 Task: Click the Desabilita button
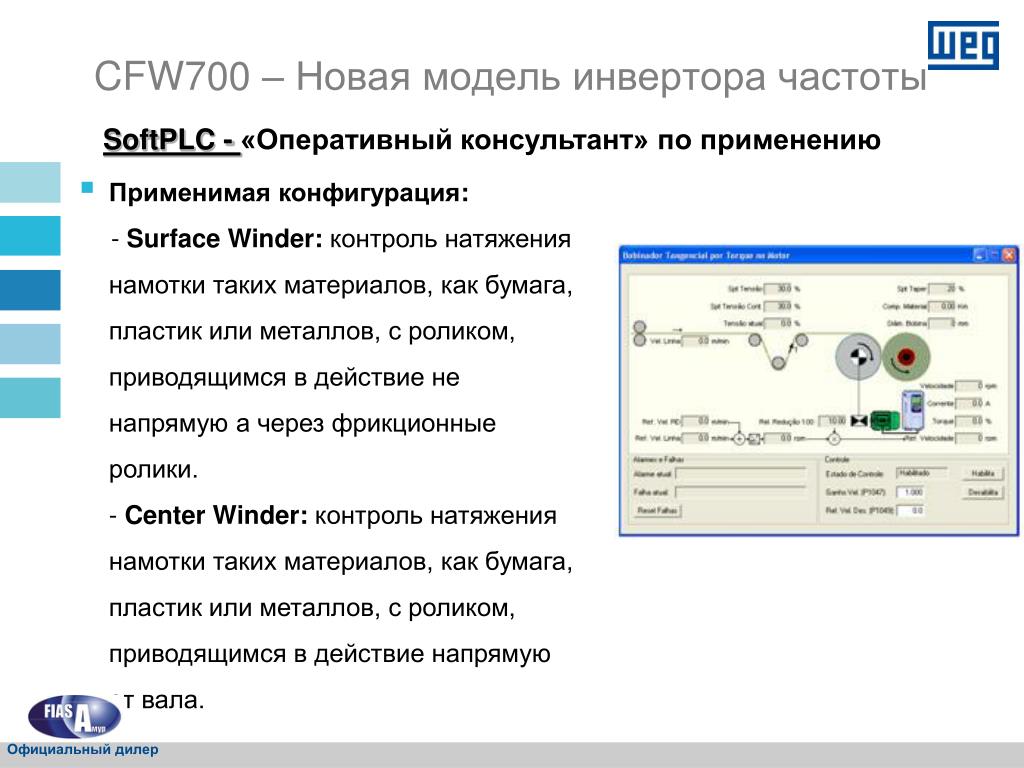coord(983,492)
